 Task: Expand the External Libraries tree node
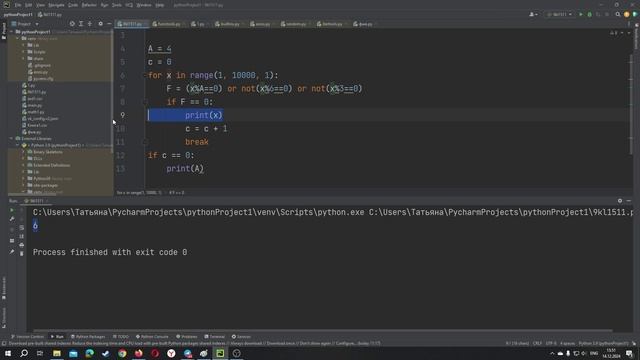point(11,139)
